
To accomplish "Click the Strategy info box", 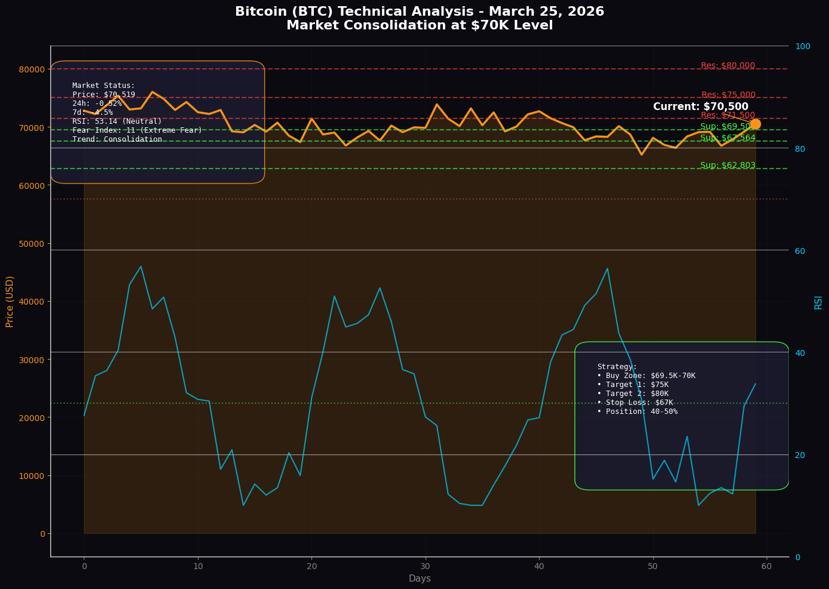I will [x=681, y=416].
